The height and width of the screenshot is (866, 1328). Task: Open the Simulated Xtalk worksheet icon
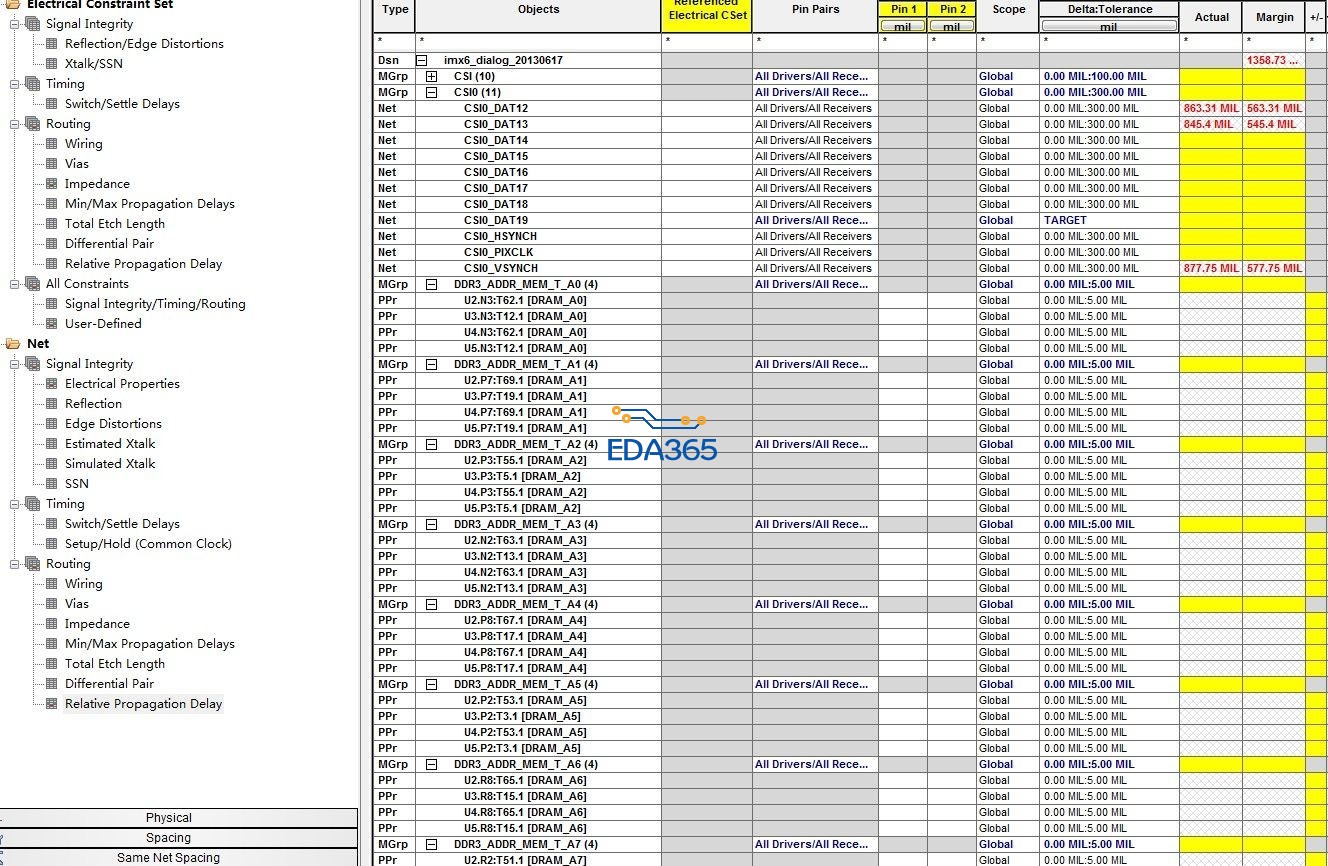click(52, 464)
